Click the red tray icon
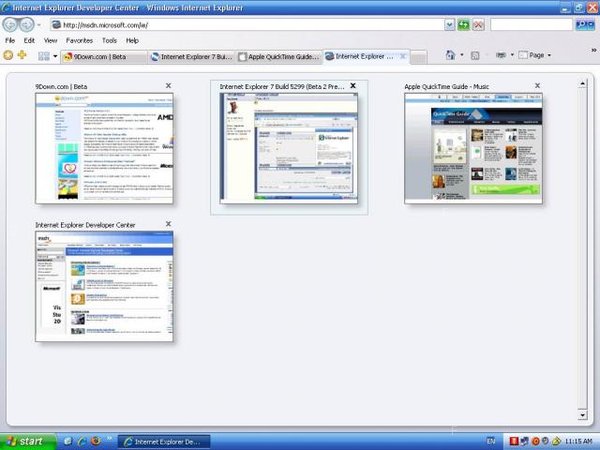This screenshot has height=450, width=600. (x=514, y=442)
